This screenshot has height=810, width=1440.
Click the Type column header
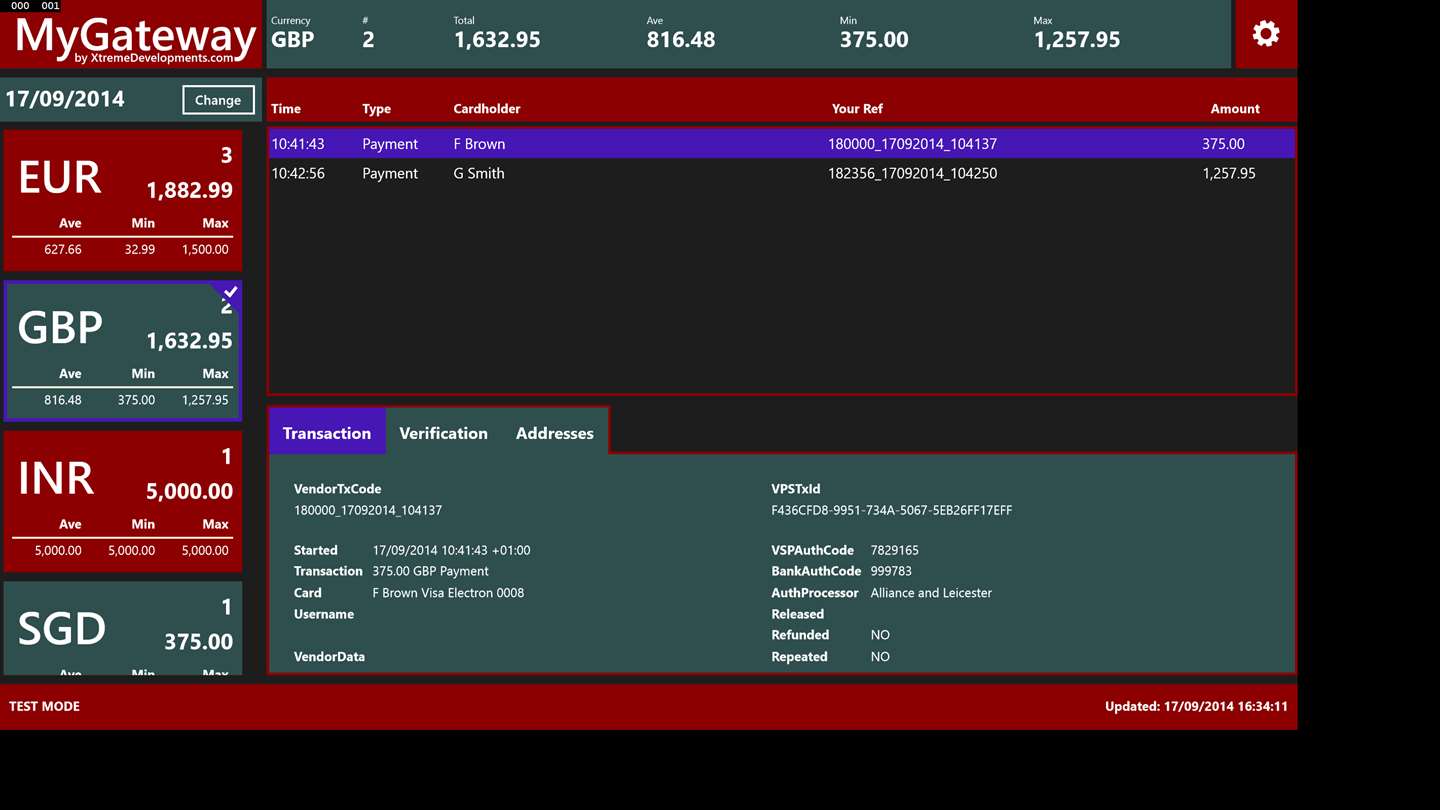(377, 108)
